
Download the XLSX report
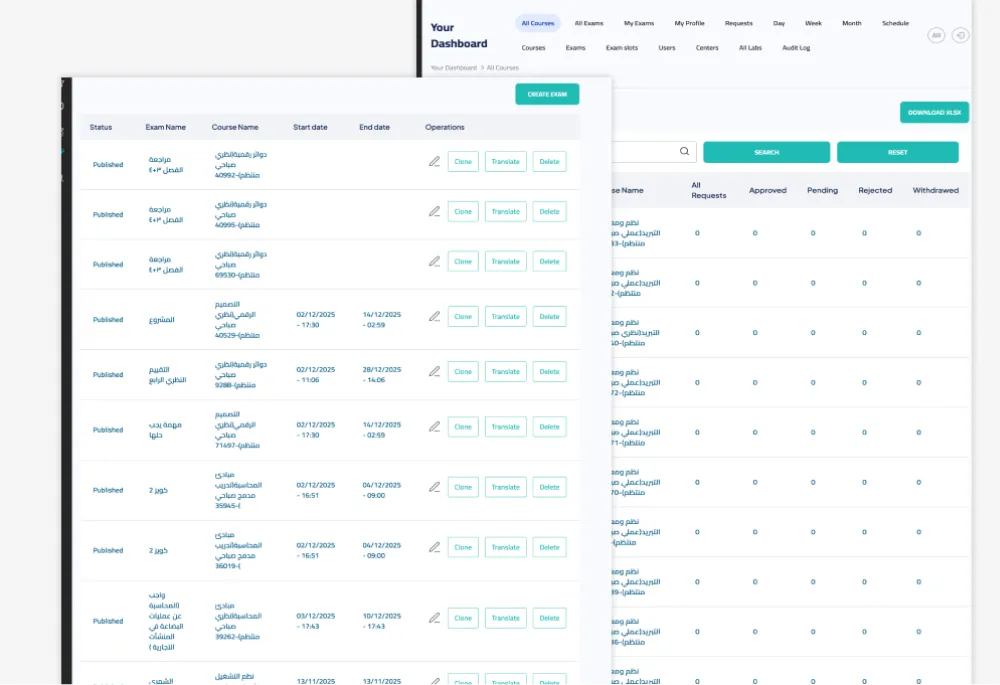click(x=934, y=113)
